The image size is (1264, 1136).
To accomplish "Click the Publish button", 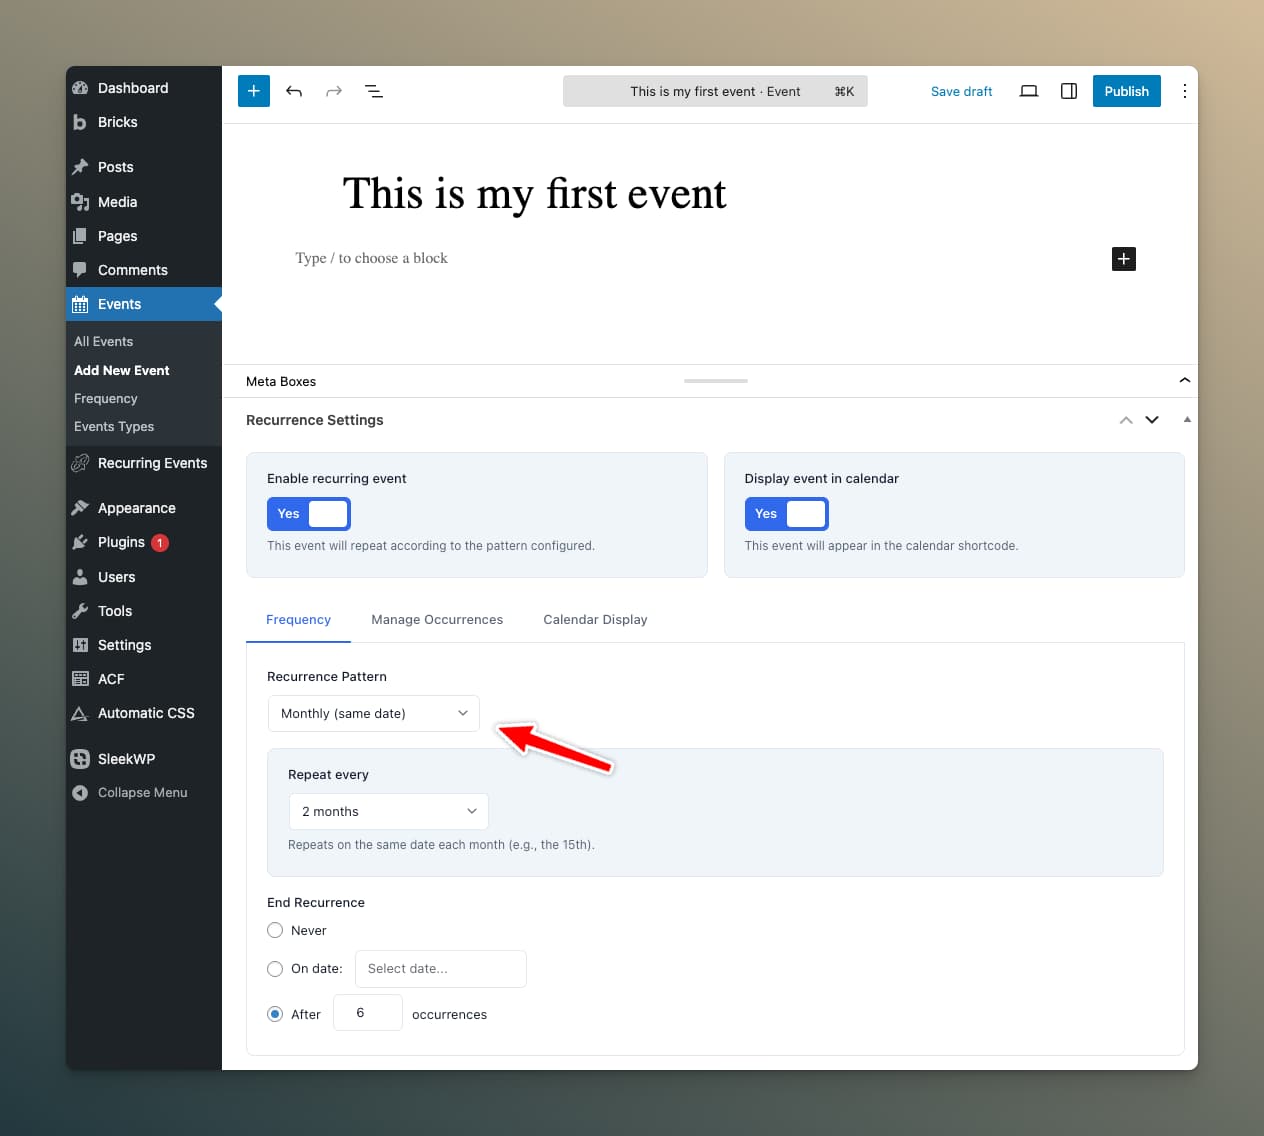I will (x=1126, y=91).
